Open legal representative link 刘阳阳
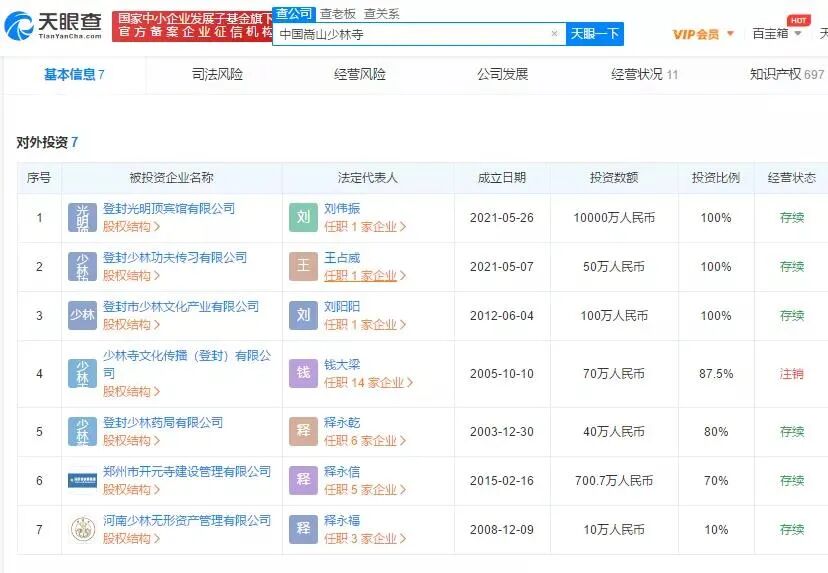This screenshot has width=828, height=573. pyautogui.click(x=342, y=307)
